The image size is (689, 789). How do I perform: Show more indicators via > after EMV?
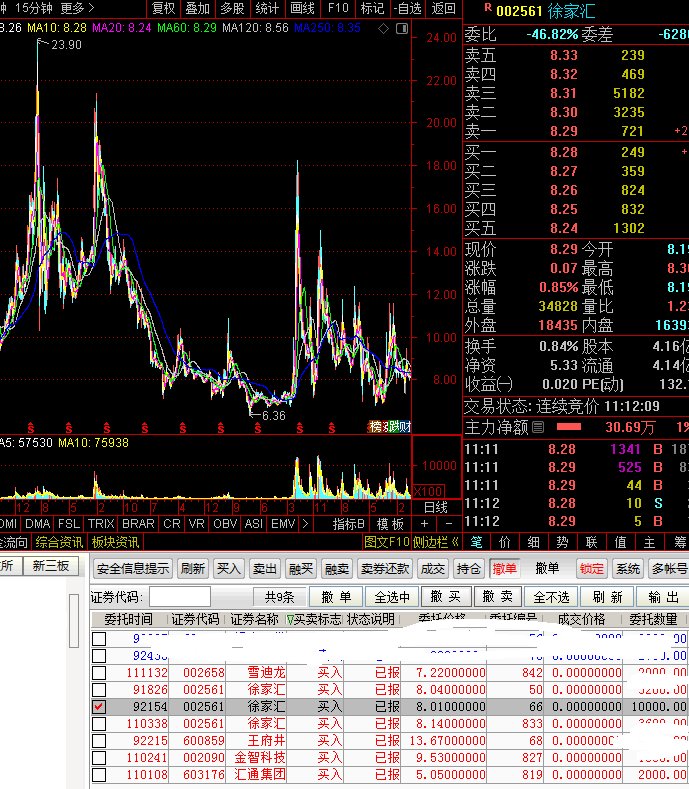click(x=305, y=524)
